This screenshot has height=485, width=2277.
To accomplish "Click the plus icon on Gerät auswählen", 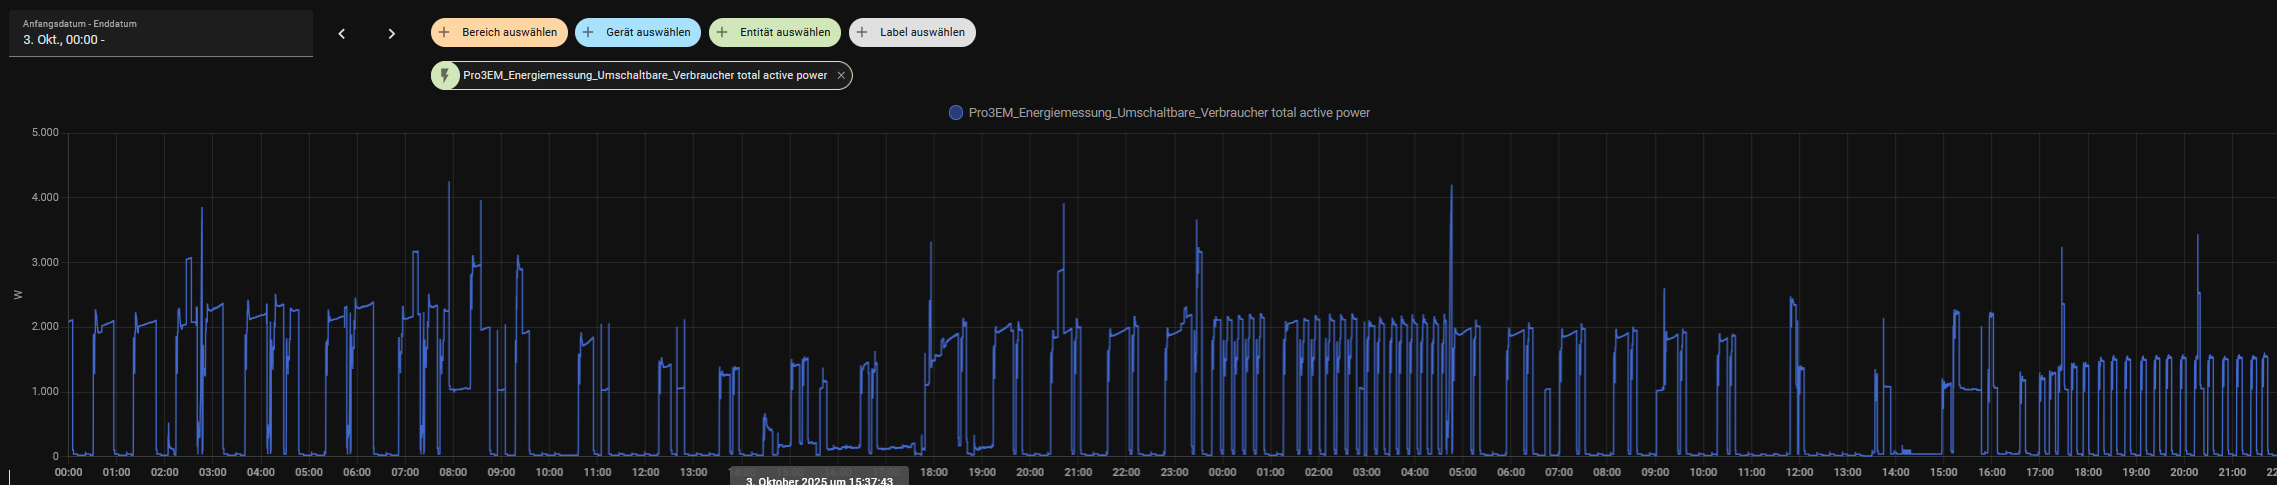I will pos(588,32).
